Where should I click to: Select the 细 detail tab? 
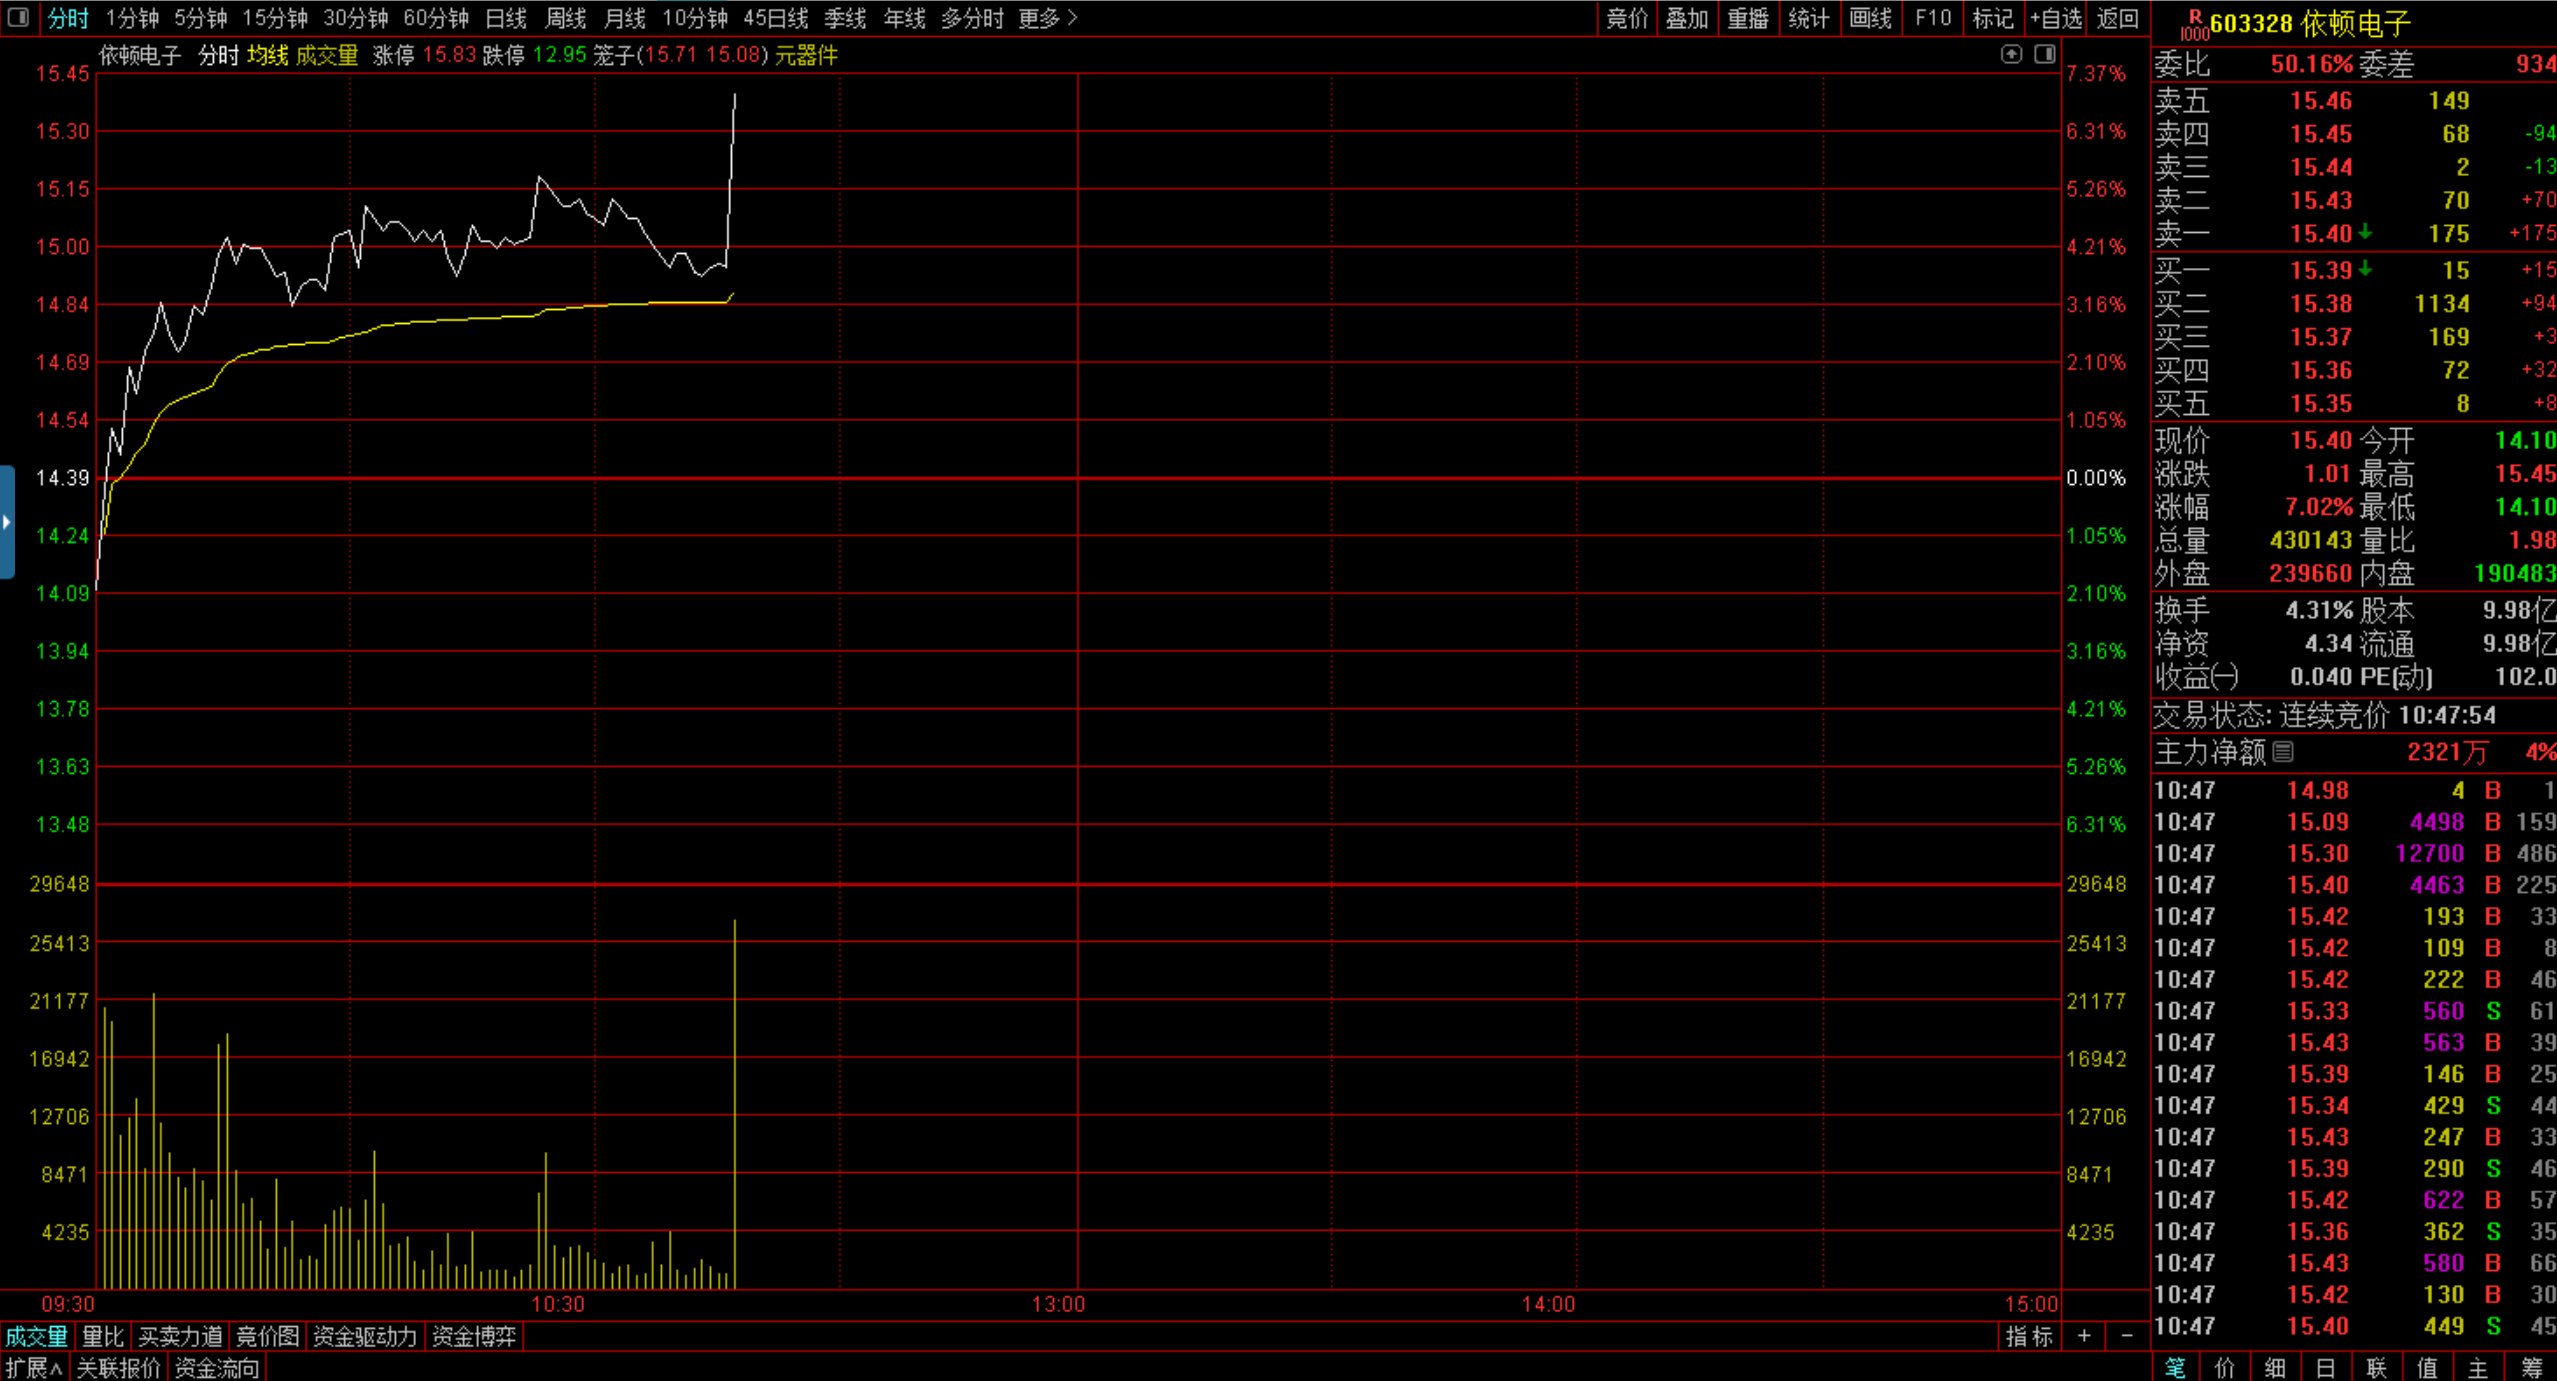pyautogui.click(x=2275, y=1367)
